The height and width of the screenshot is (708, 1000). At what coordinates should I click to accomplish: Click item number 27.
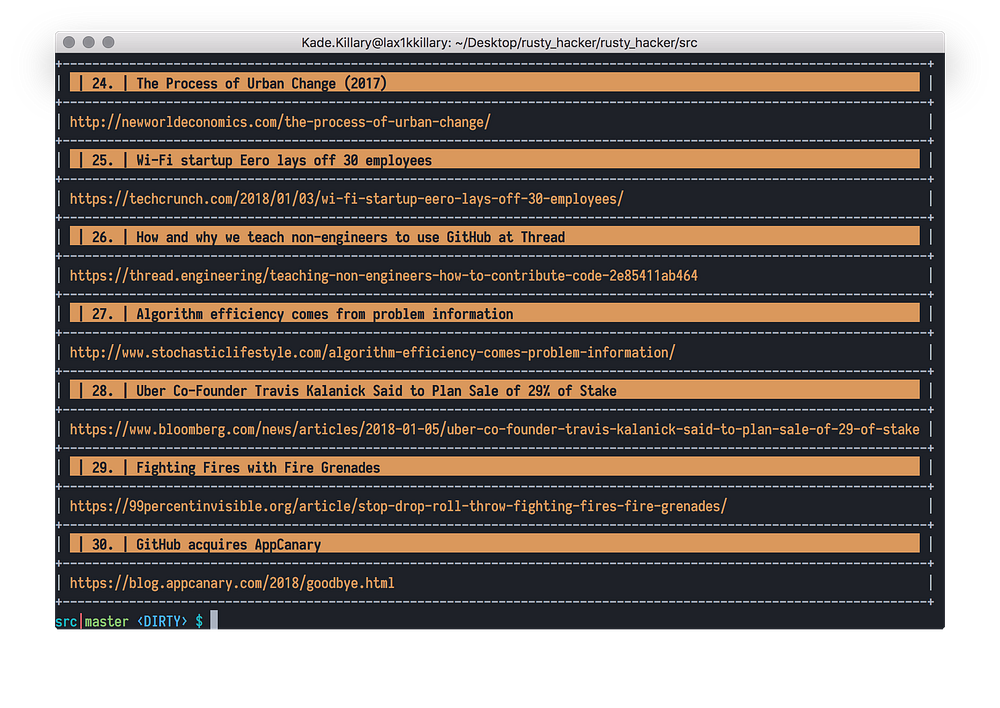click(x=102, y=314)
